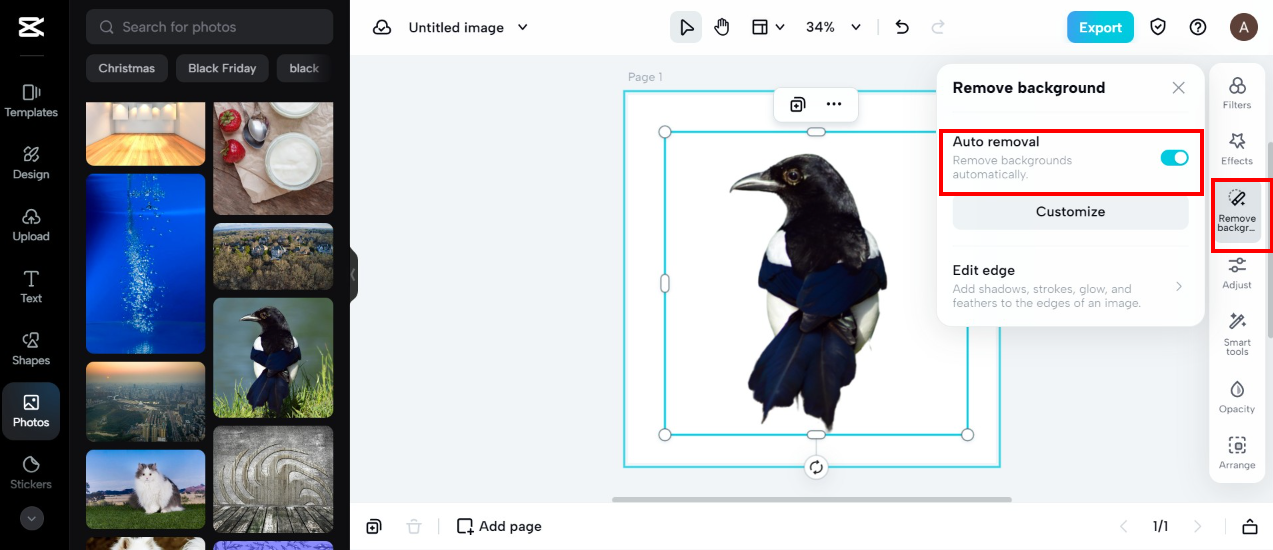Click the cloud save status icon

(x=382, y=27)
